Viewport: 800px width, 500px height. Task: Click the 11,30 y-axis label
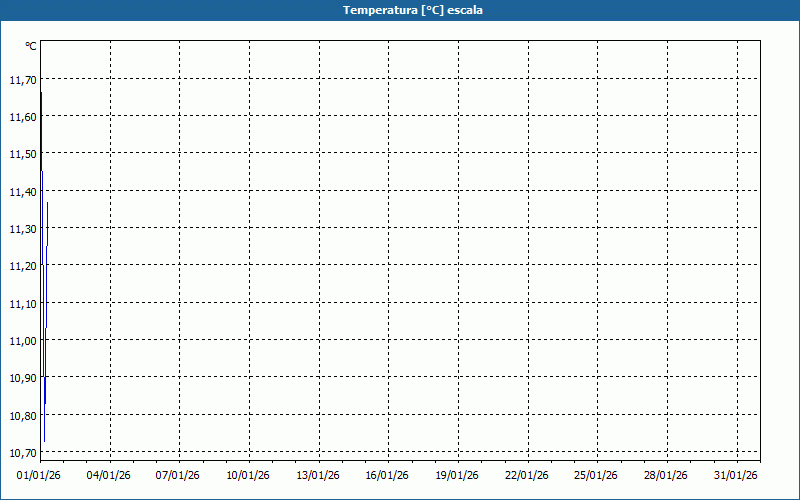click(23, 229)
